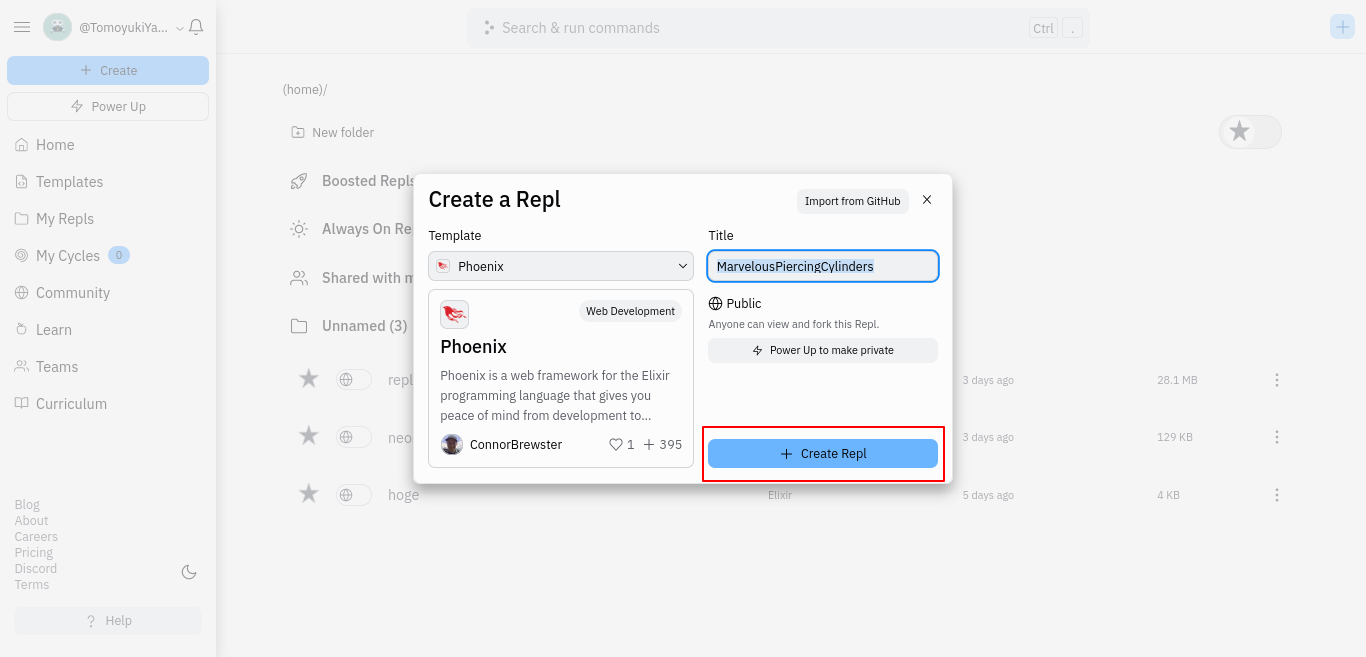Click the plus icon at top right
Screen dimensions: 1366x657
[1342, 27]
